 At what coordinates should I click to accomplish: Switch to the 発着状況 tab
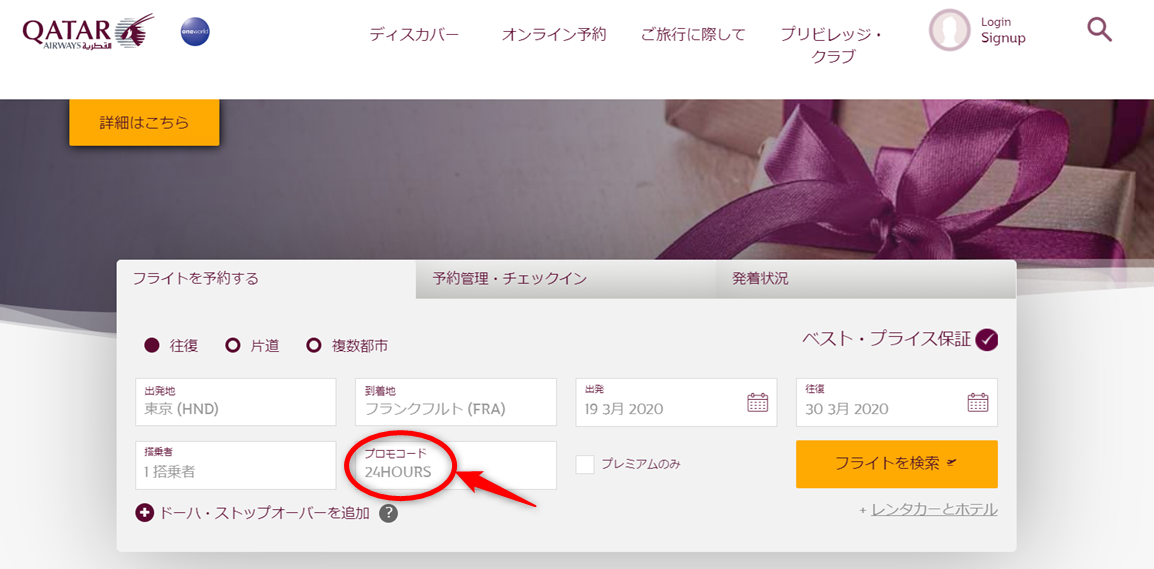point(866,279)
